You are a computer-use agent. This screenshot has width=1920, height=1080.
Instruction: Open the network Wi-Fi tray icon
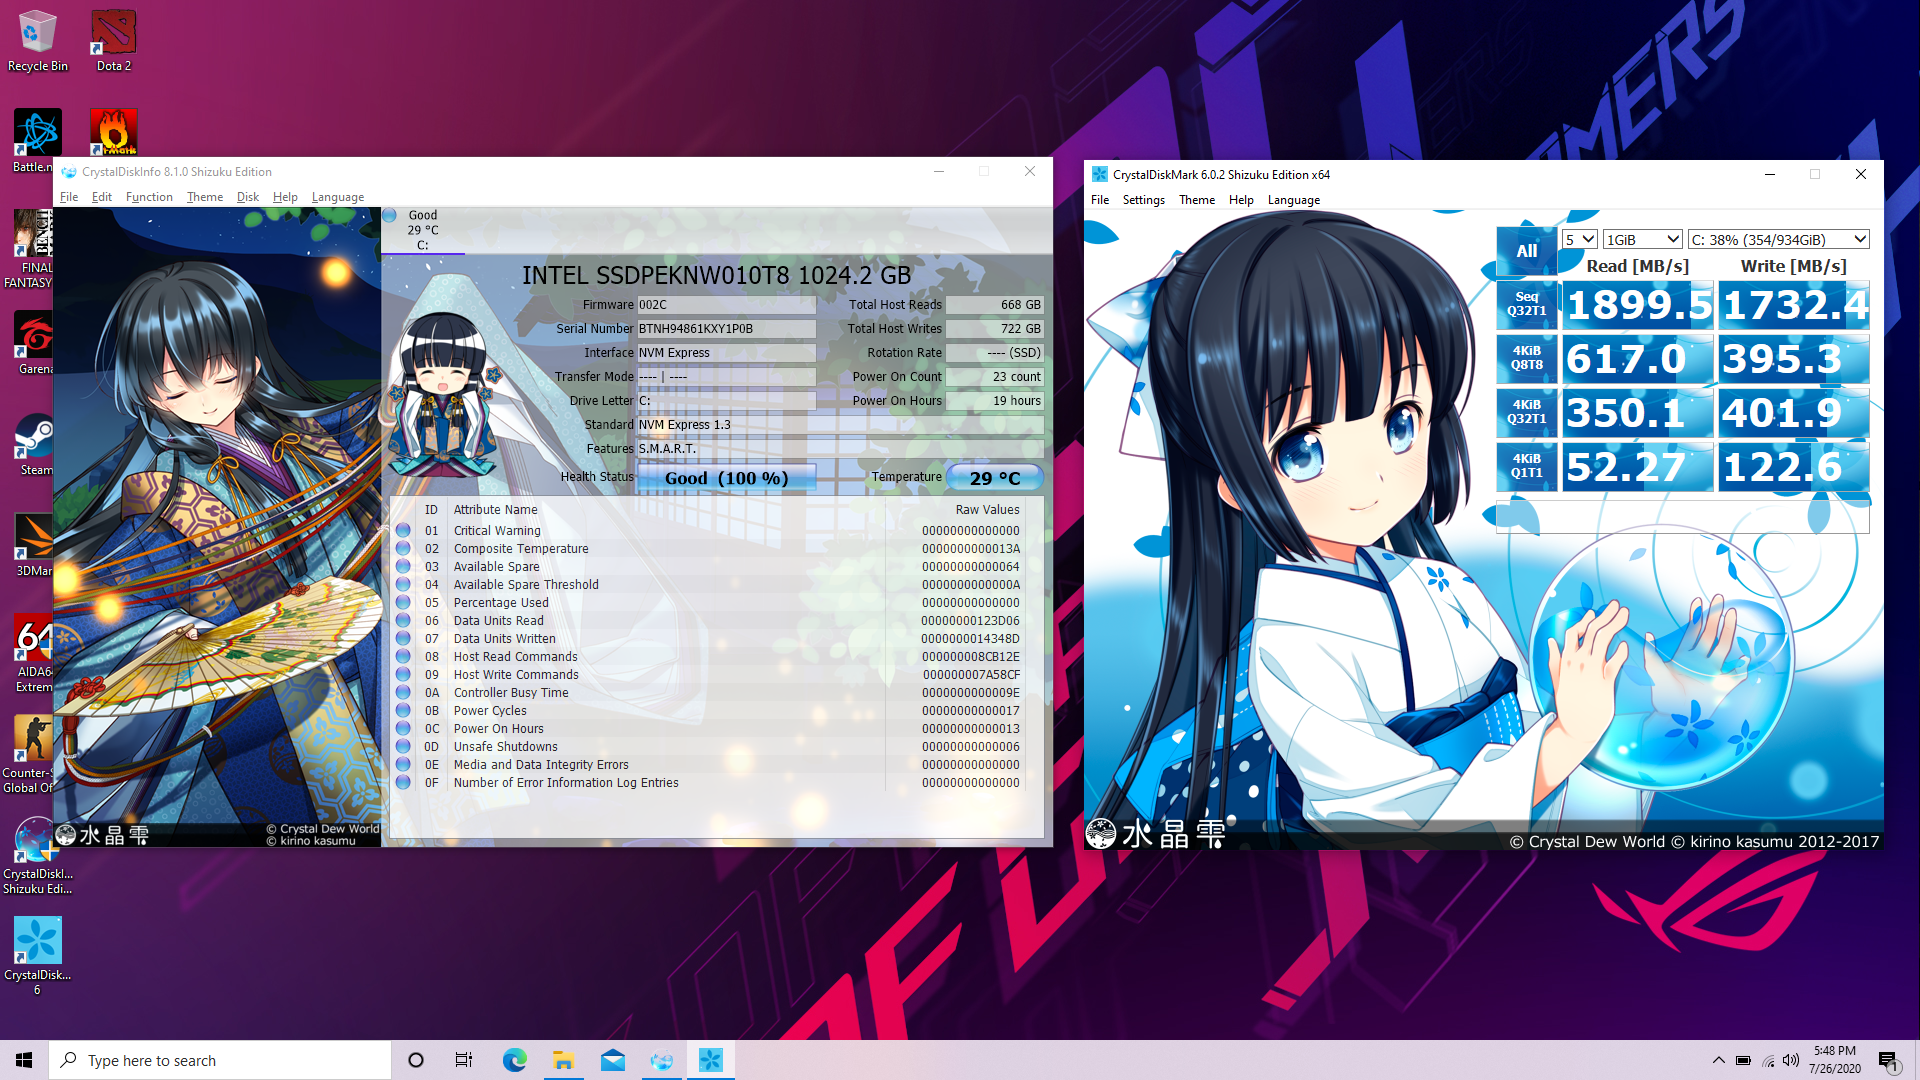(1768, 1060)
